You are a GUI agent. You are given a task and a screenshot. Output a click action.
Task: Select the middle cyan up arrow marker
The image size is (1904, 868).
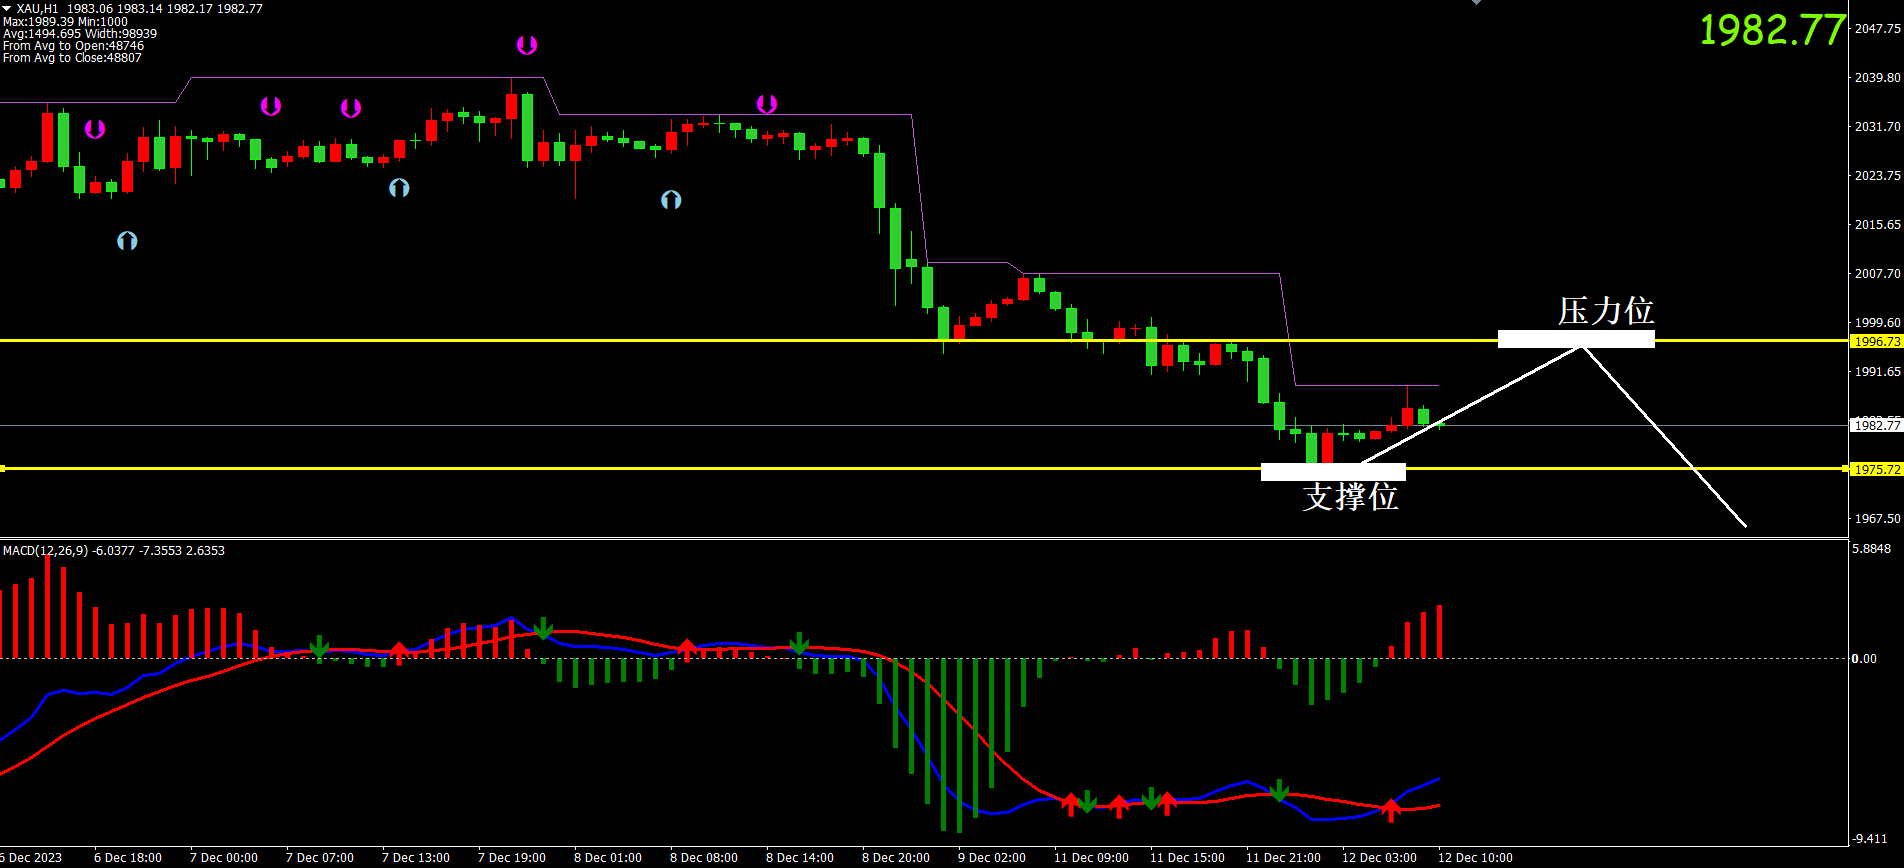coord(399,187)
